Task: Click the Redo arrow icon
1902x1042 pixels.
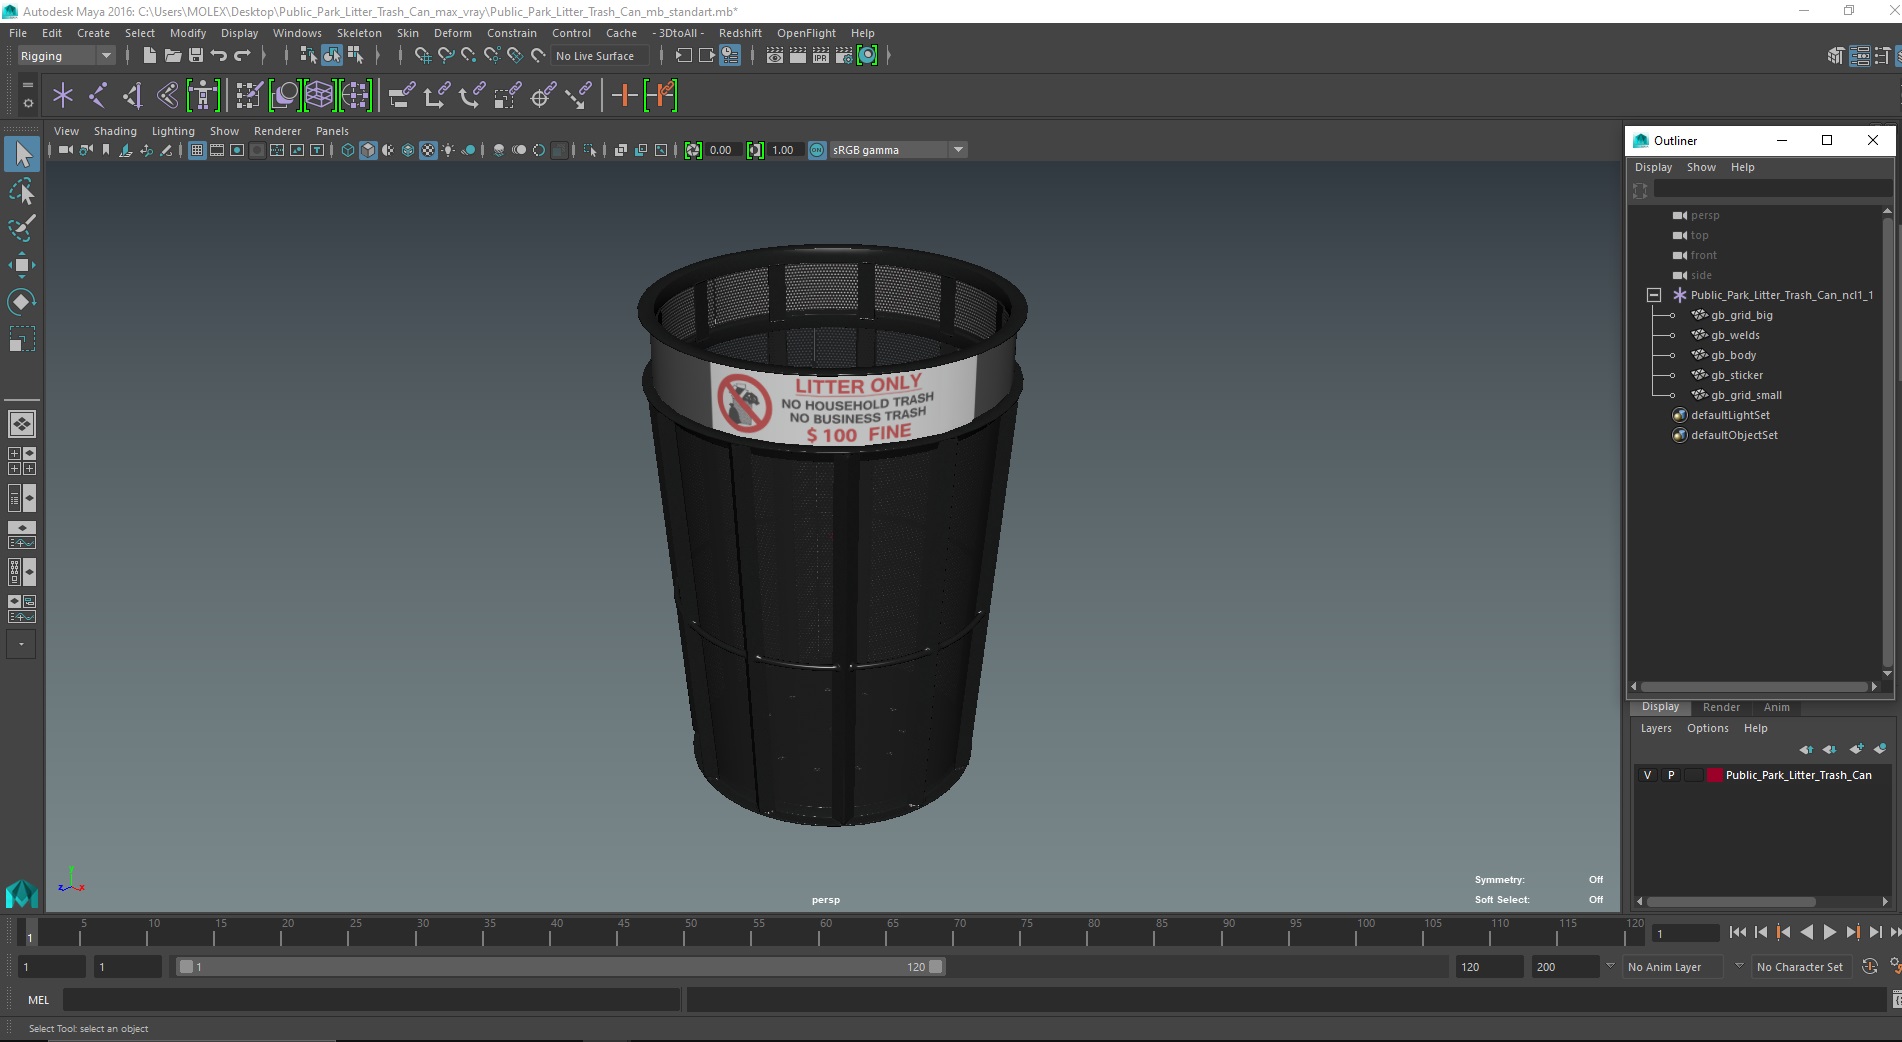Action: click(x=242, y=56)
